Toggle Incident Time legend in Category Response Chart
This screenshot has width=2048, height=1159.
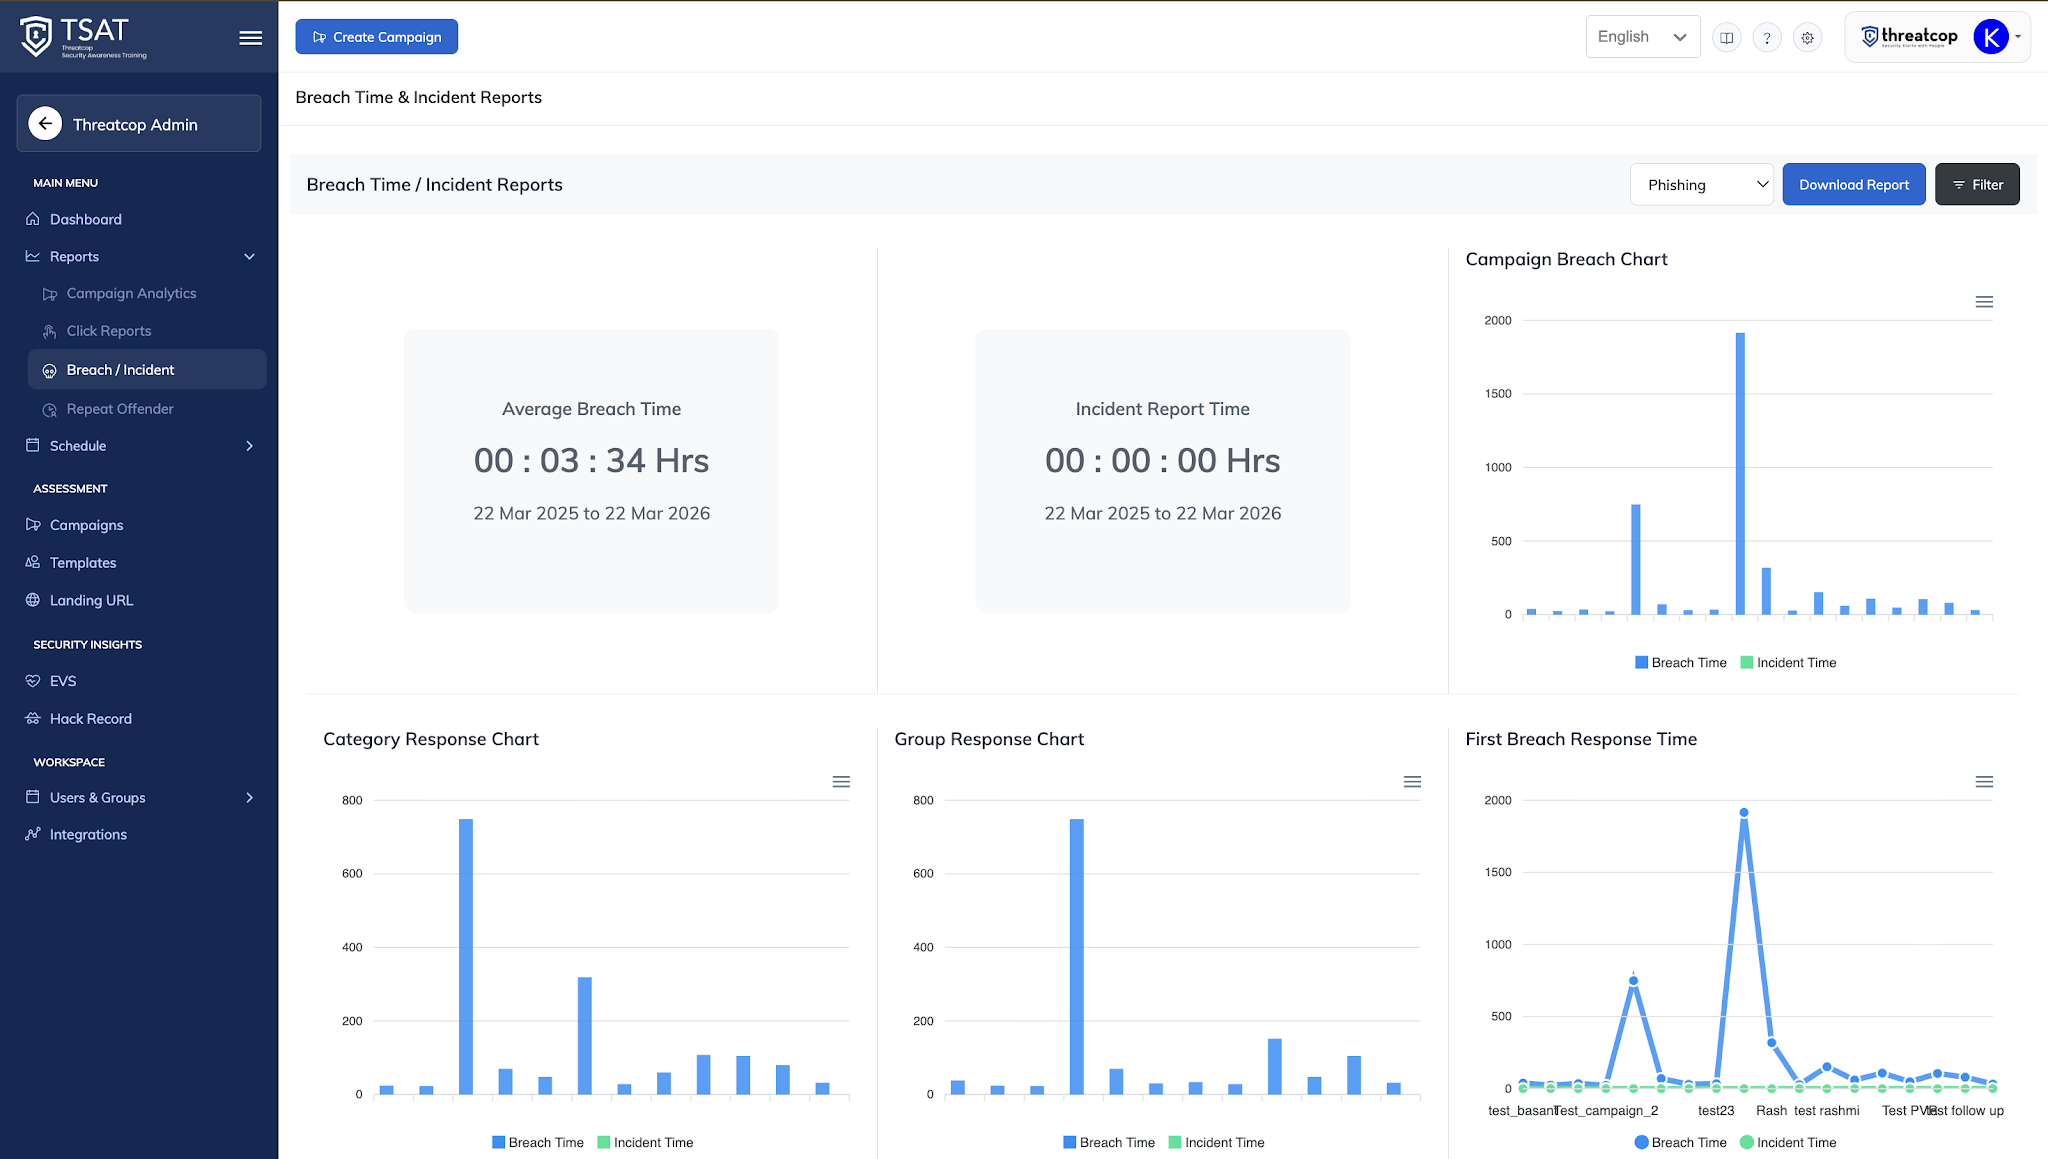click(x=645, y=1143)
